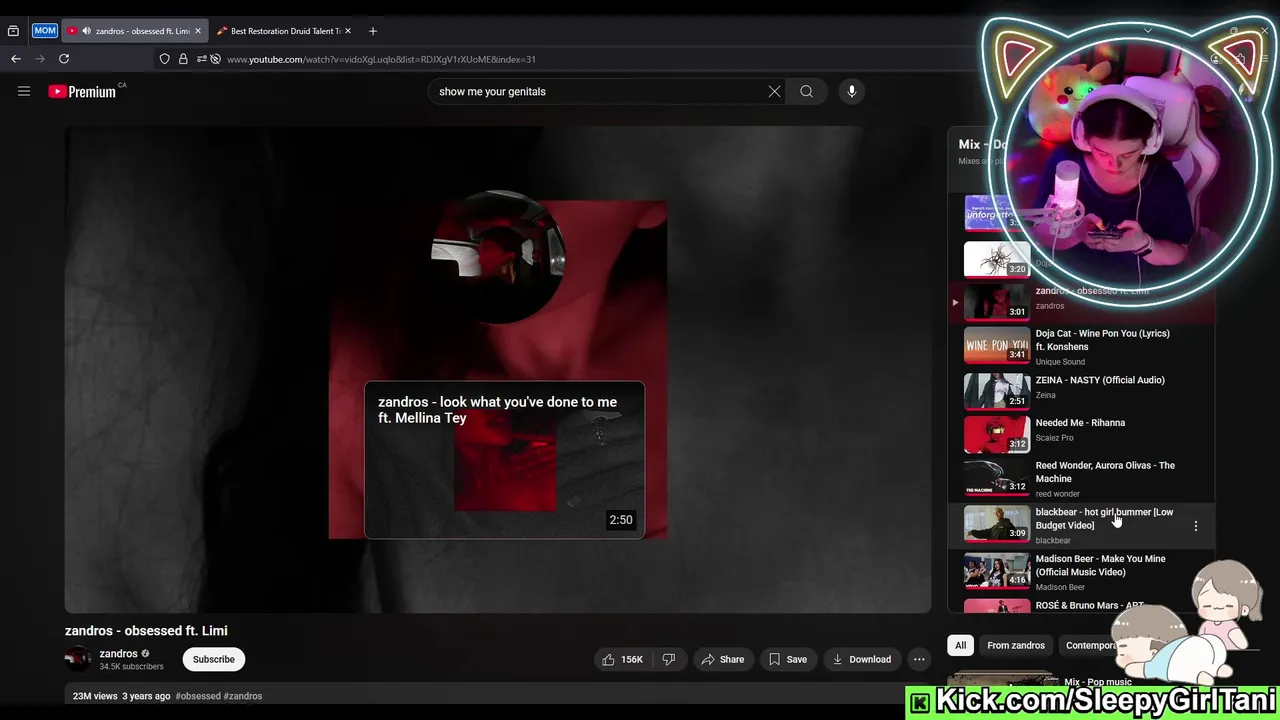The height and width of the screenshot is (720, 1280).
Task: Open a new browser tab
Action: (373, 31)
